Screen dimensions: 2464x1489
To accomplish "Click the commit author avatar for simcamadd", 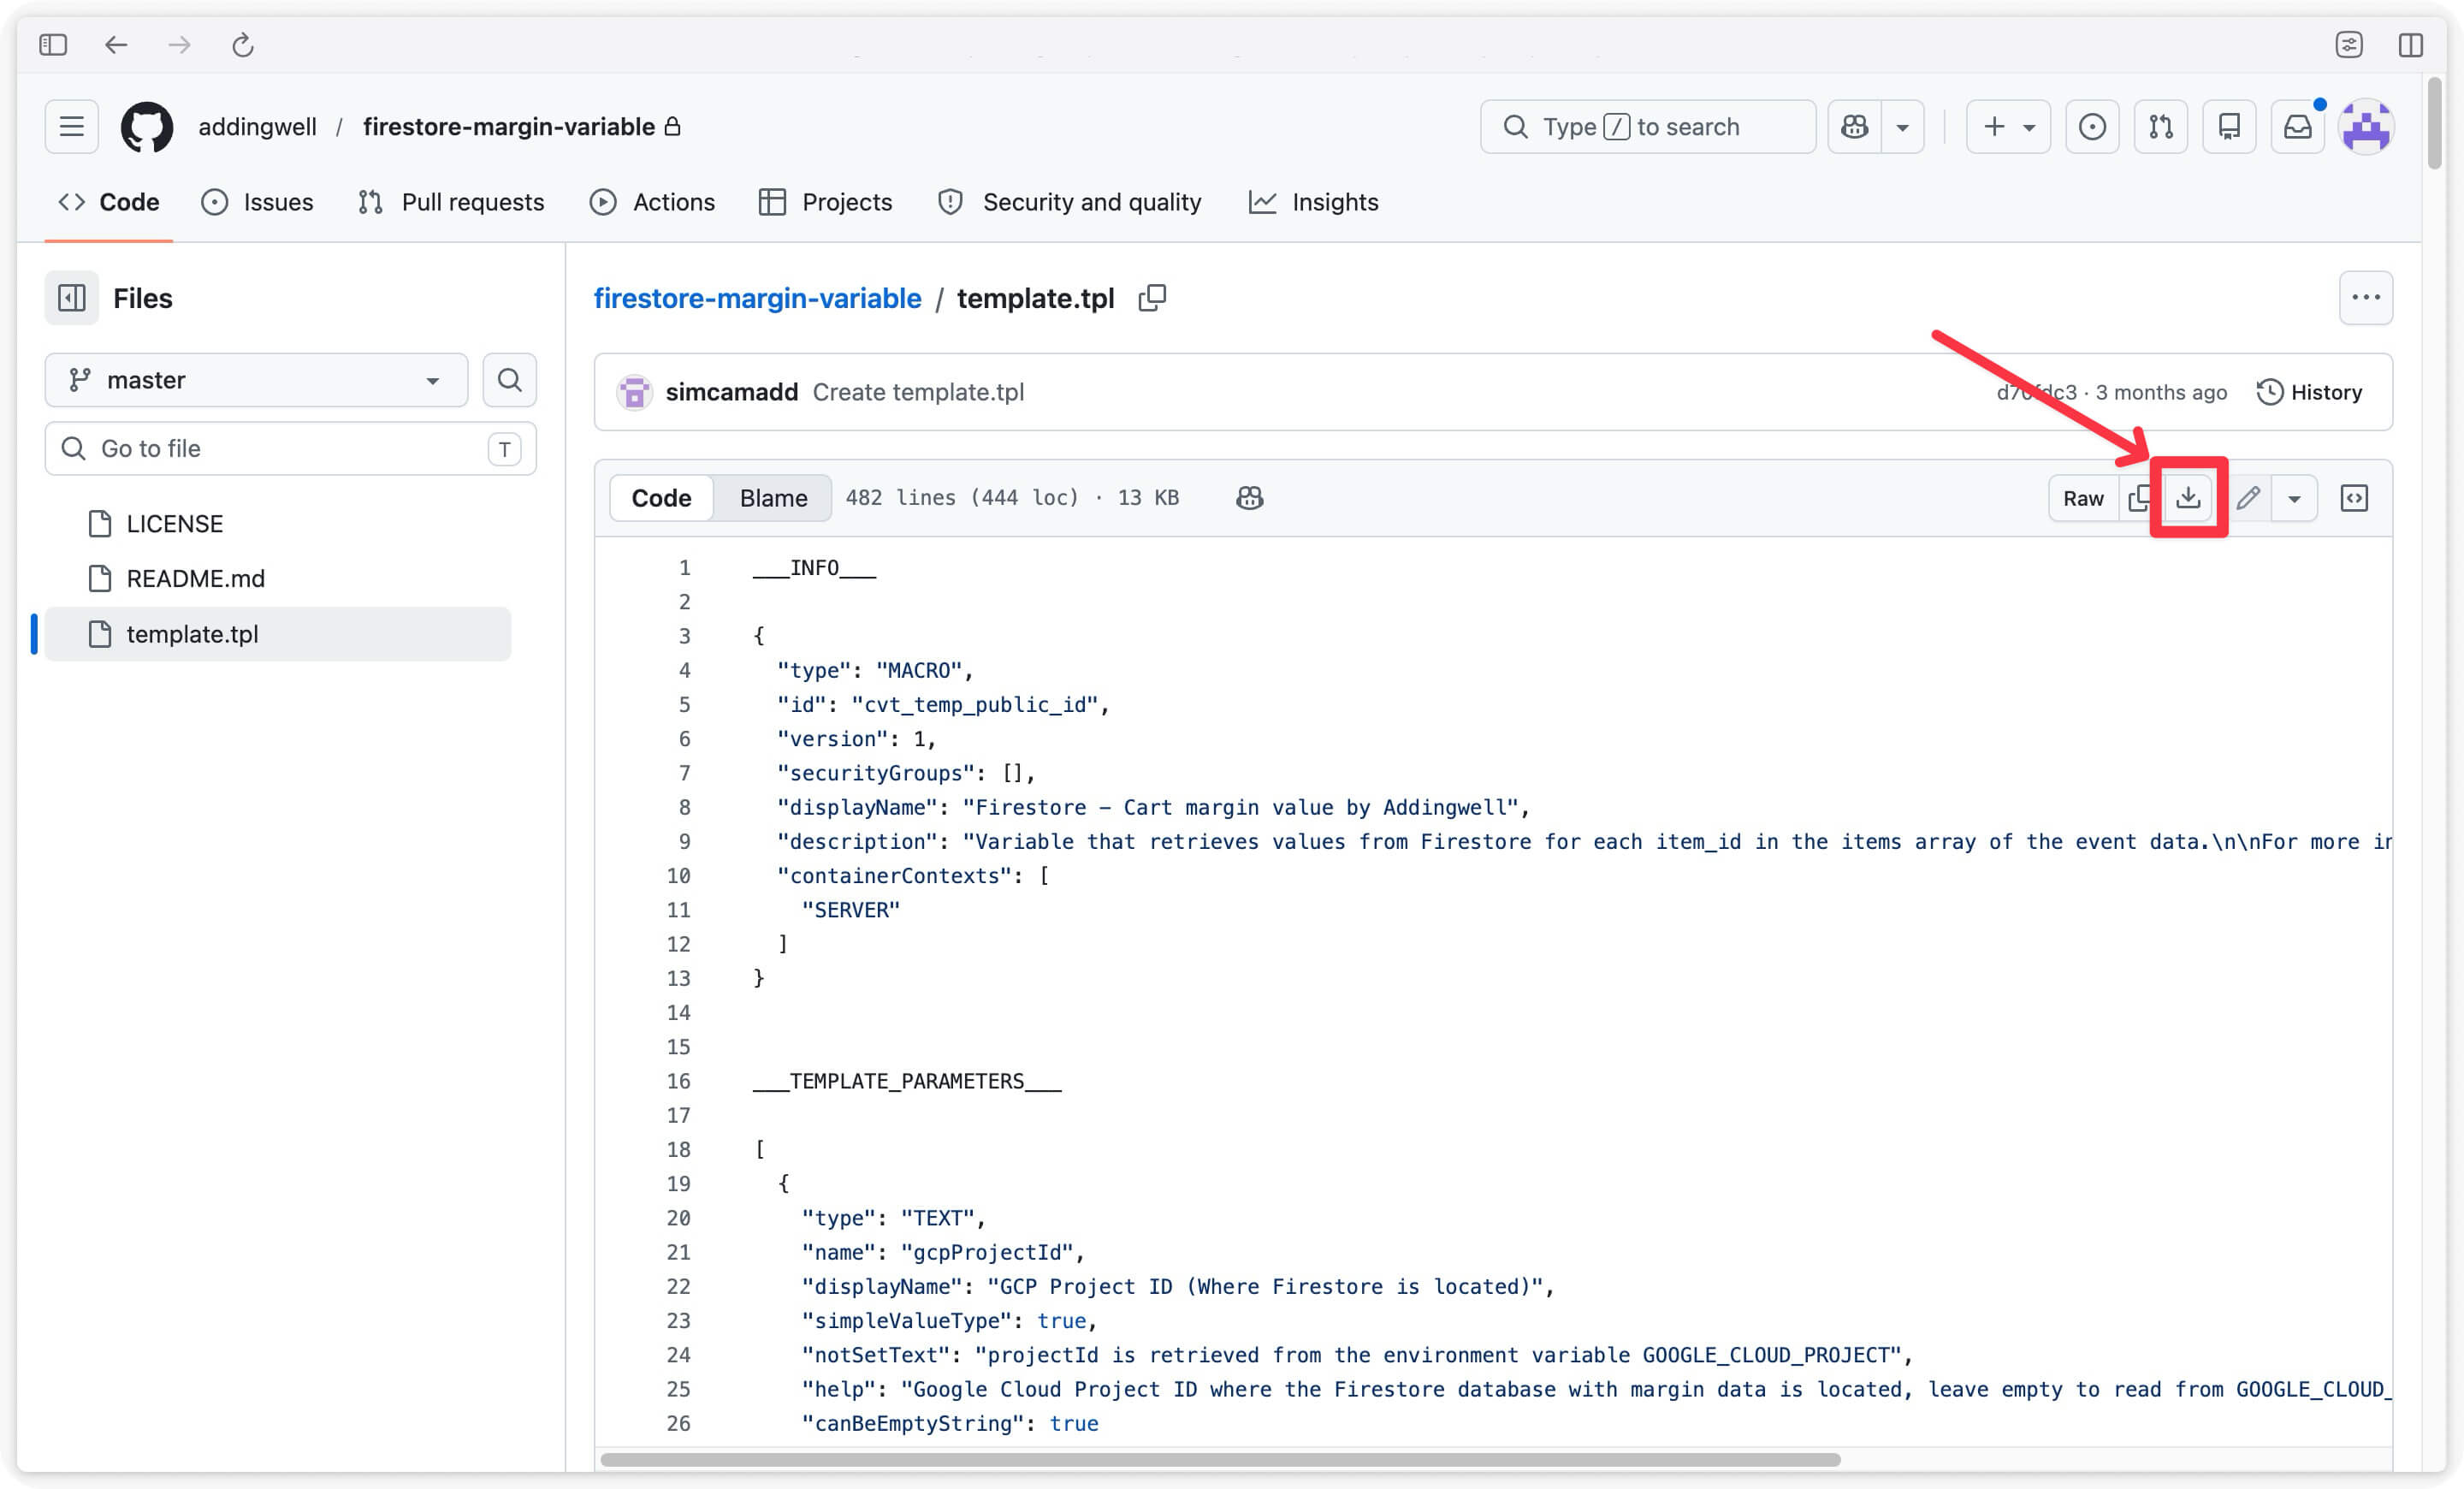I will 634,392.
